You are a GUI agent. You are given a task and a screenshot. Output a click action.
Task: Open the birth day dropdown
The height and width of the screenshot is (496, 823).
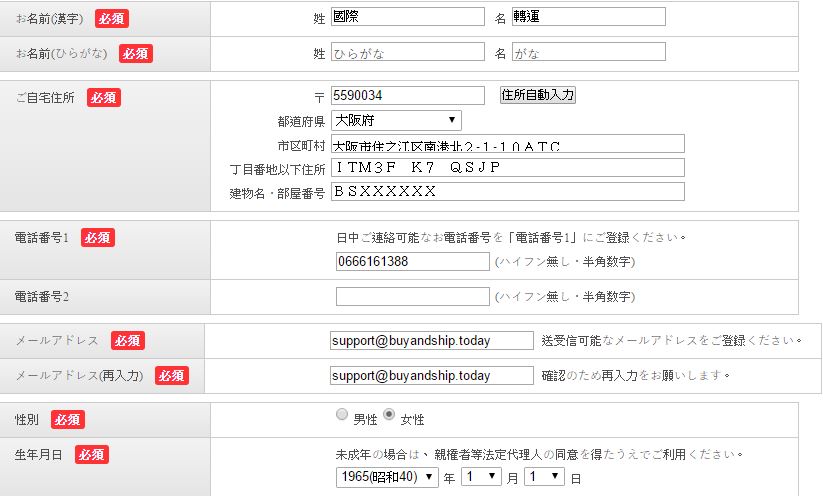click(x=544, y=477)
